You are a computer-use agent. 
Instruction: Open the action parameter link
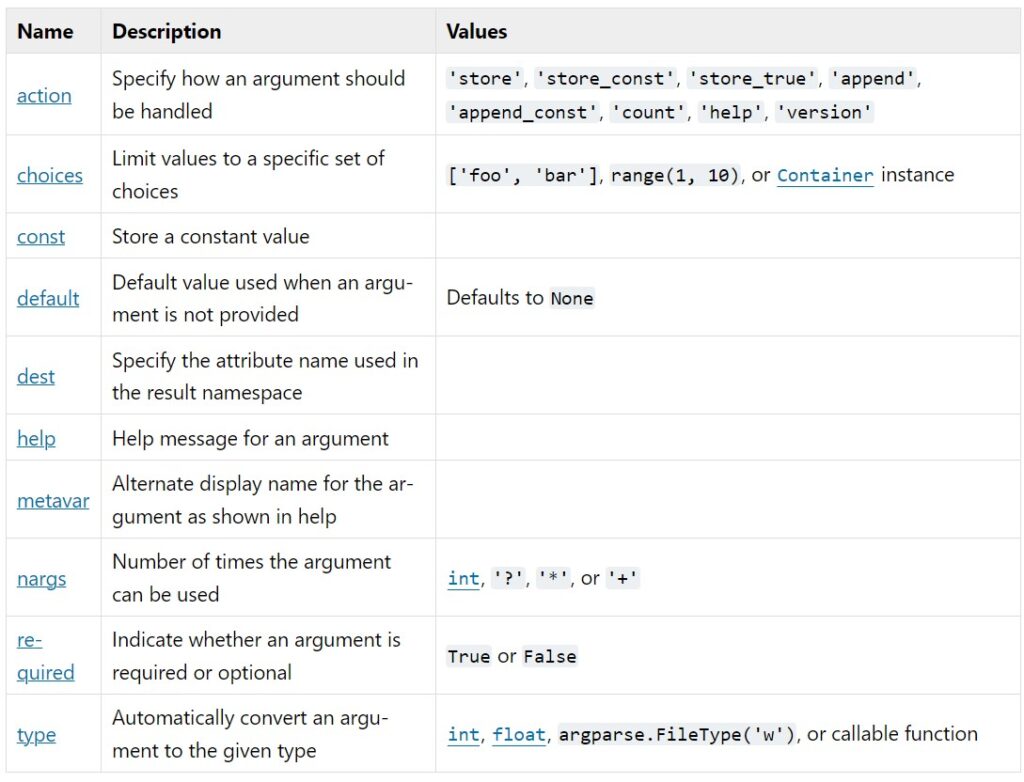(x=44, y=96)
